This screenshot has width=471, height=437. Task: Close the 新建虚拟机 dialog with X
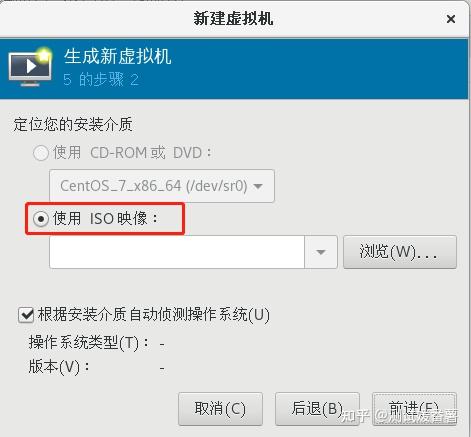(x=451, y=19)
